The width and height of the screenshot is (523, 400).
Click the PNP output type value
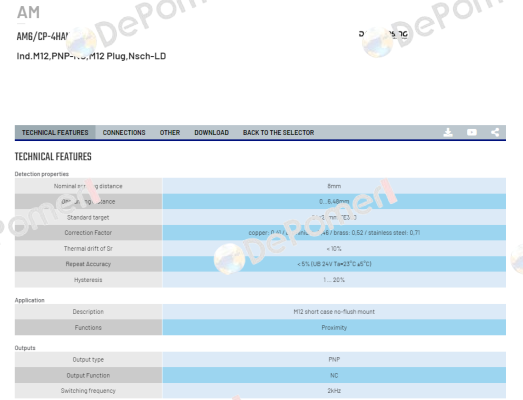click(x=334, y=359)
